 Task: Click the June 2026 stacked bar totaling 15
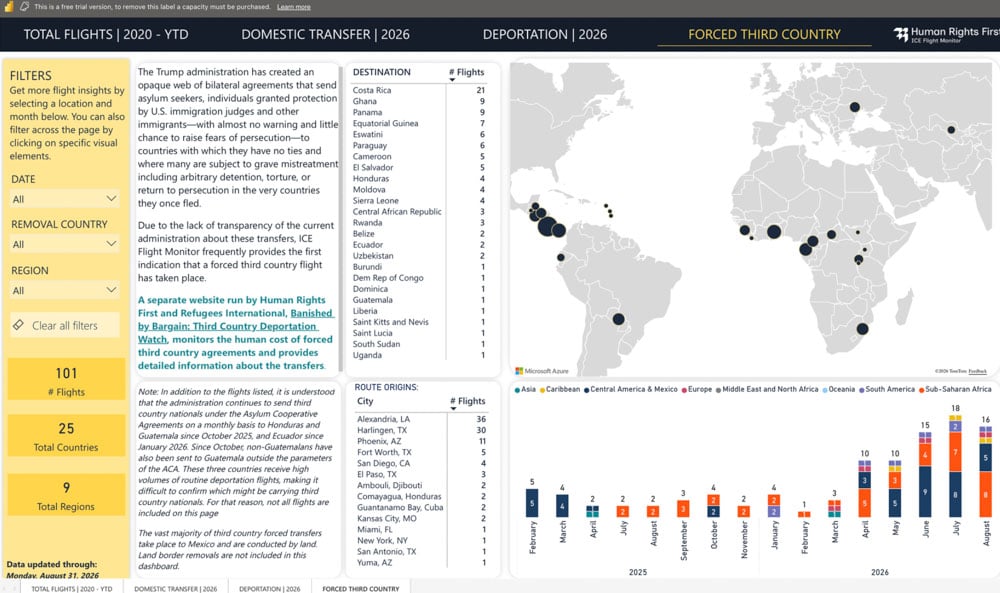pos(925,474)
